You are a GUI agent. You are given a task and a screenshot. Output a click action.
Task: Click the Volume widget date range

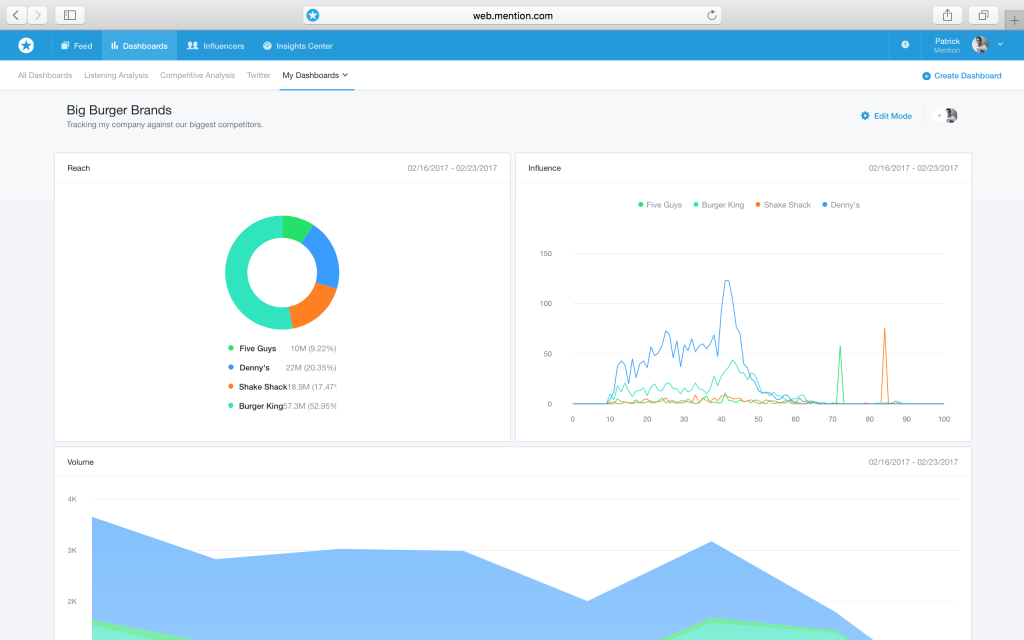pos(913,462)
